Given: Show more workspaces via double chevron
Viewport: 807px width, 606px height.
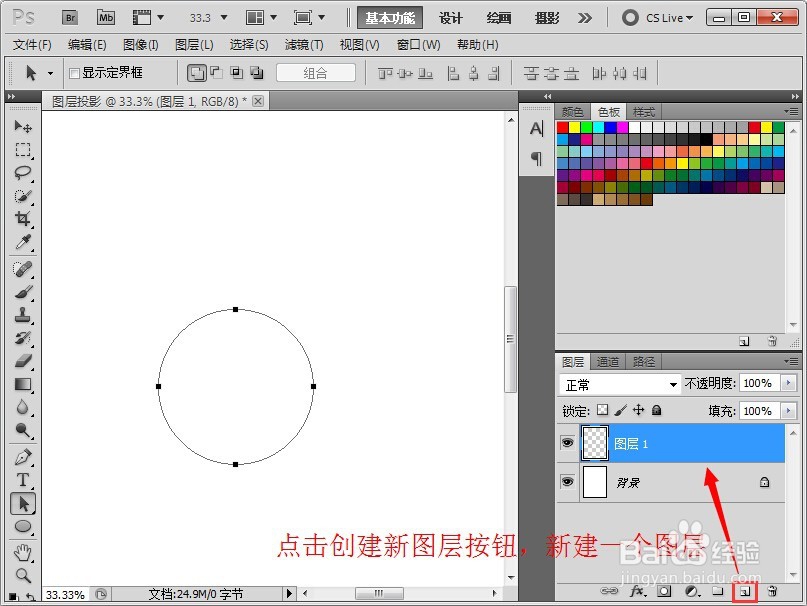Looking at the screenshot, I should pos(584,18).
